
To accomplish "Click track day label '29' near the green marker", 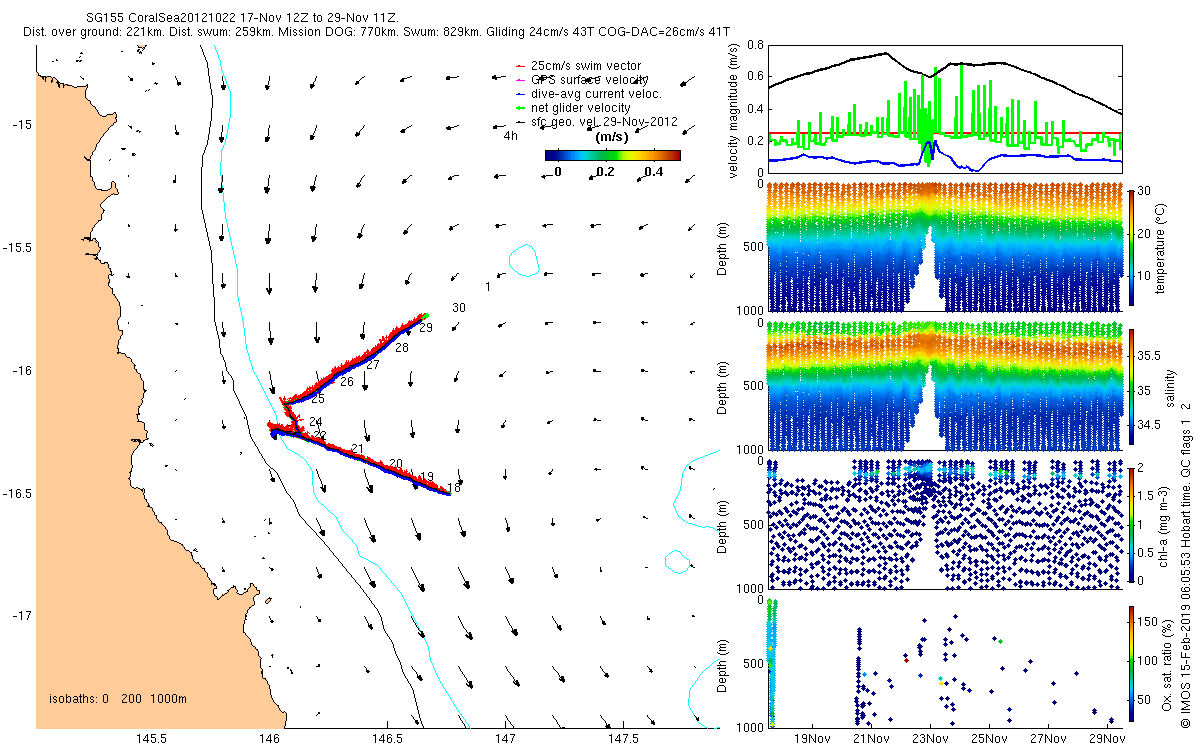I will (426, 328).
